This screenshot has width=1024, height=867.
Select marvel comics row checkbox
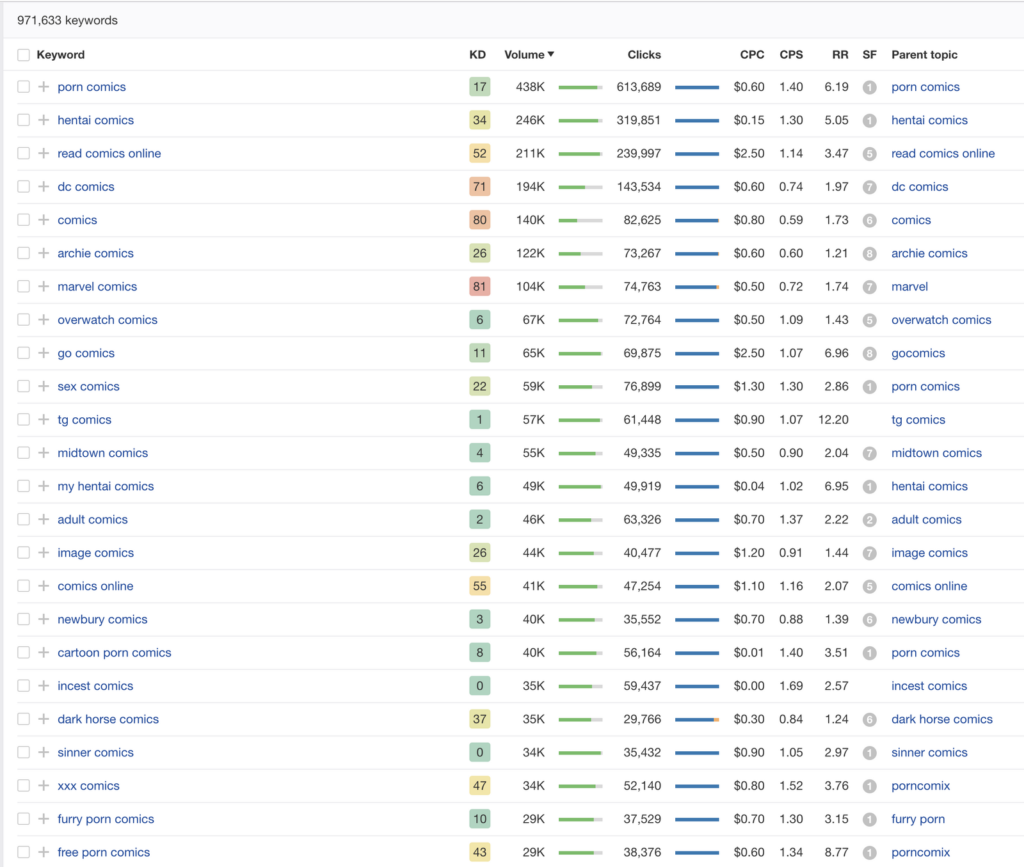click(24, 287)
